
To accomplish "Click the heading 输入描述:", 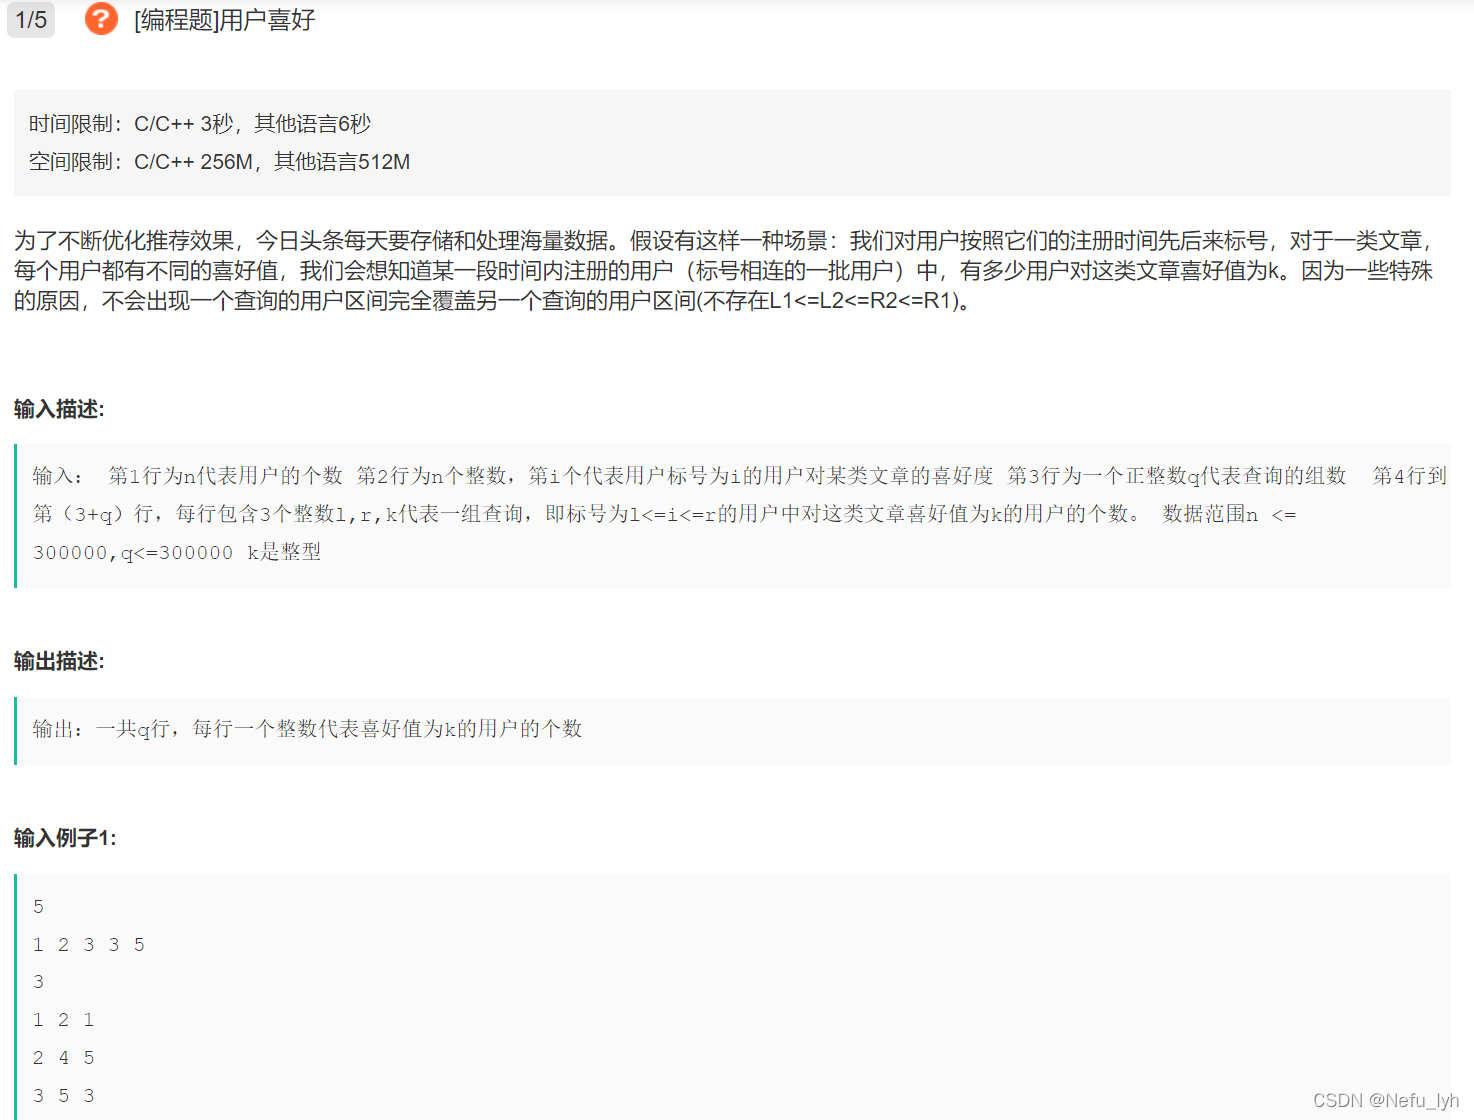I will [59, 409].
